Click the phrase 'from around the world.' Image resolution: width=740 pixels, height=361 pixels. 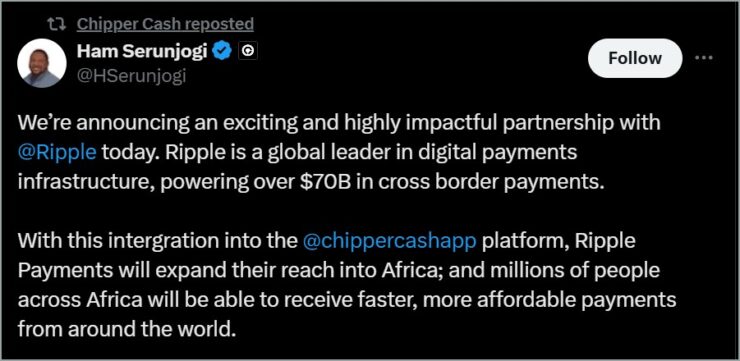point(126,328)
